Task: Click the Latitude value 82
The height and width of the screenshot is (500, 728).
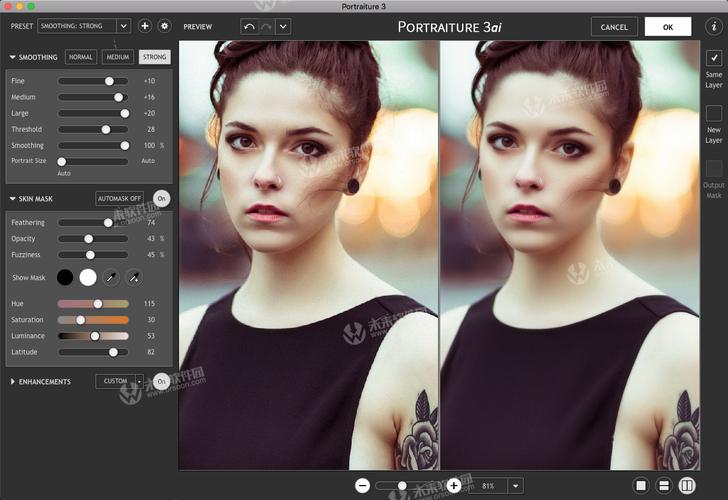Action: (x=151, y=352)
